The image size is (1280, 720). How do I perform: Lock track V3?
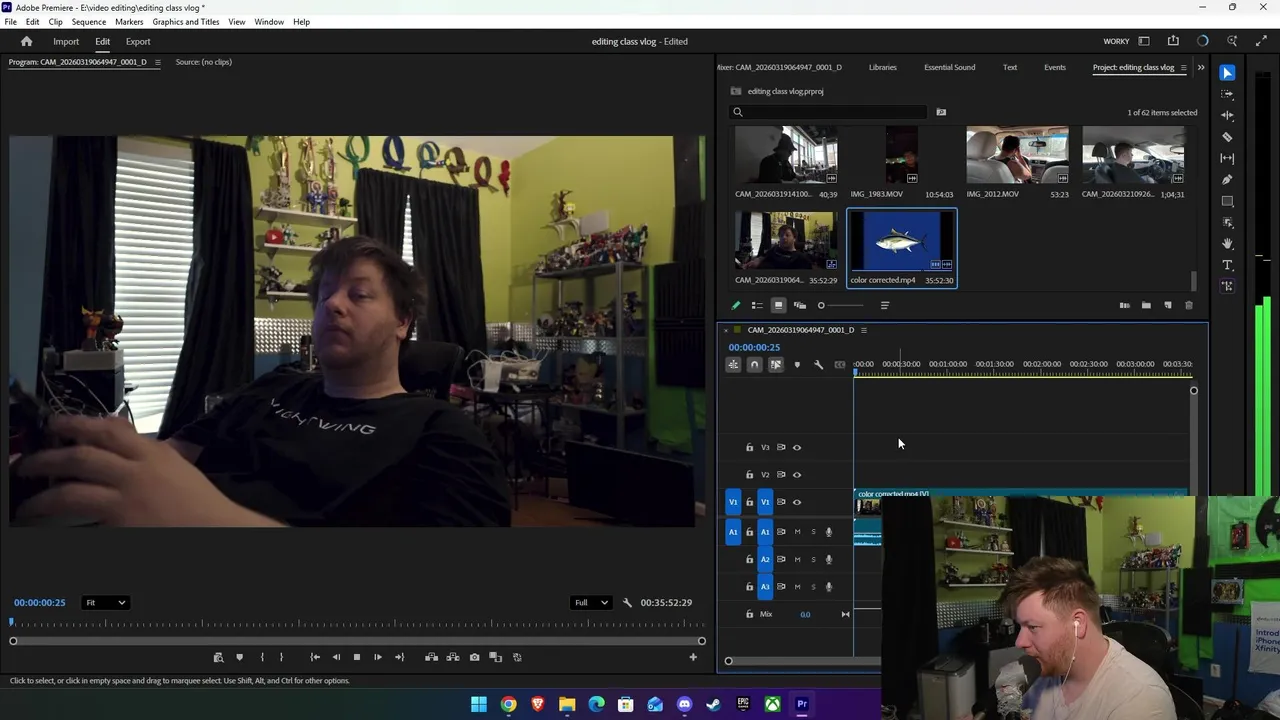pyautogui.click(x=749, y=447)
